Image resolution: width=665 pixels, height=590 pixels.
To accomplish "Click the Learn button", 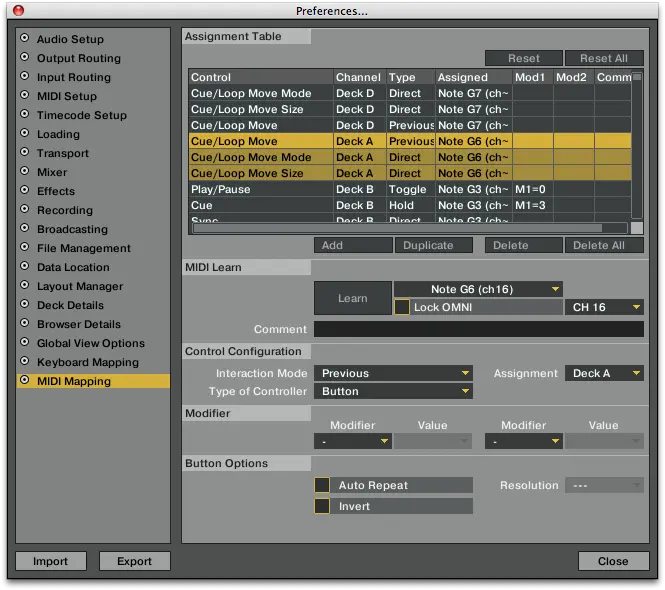I will pos(352,298).
